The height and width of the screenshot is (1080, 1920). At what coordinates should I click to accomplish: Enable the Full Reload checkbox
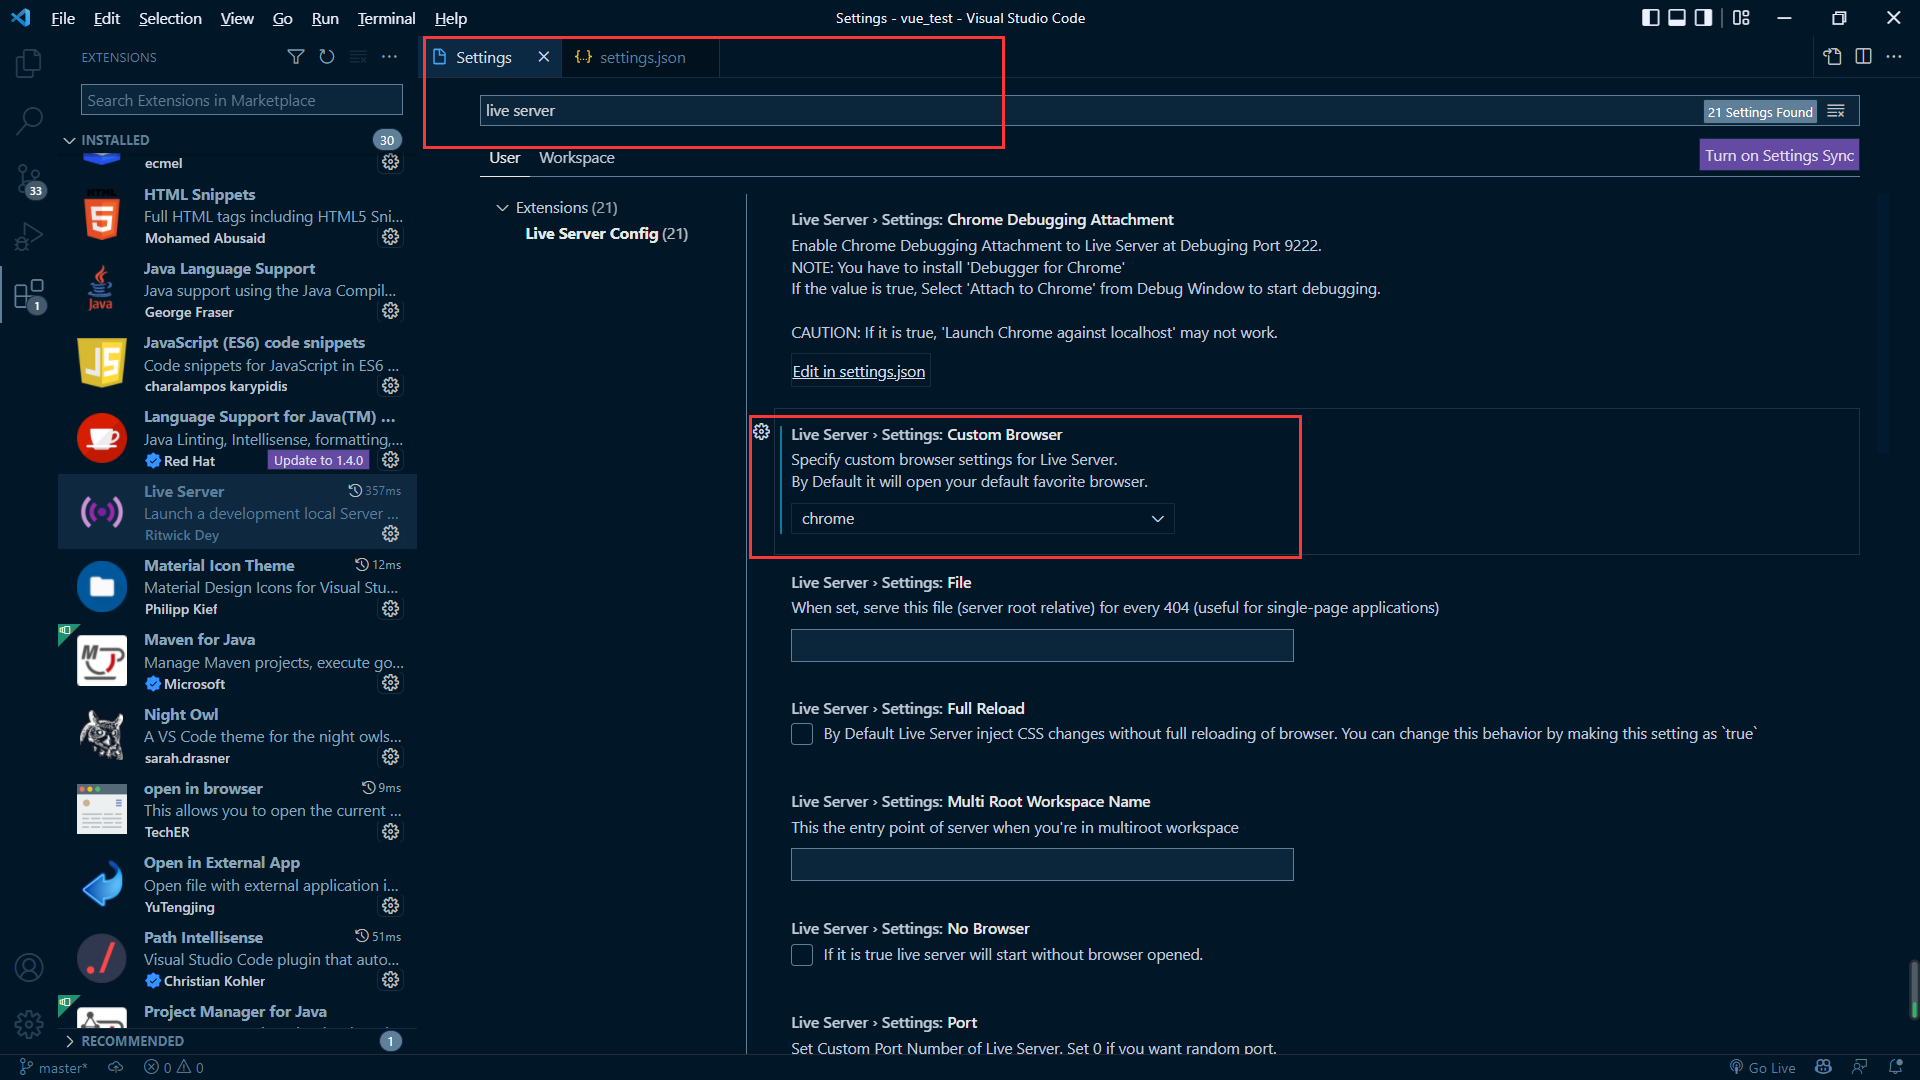(x=802, y=734)
